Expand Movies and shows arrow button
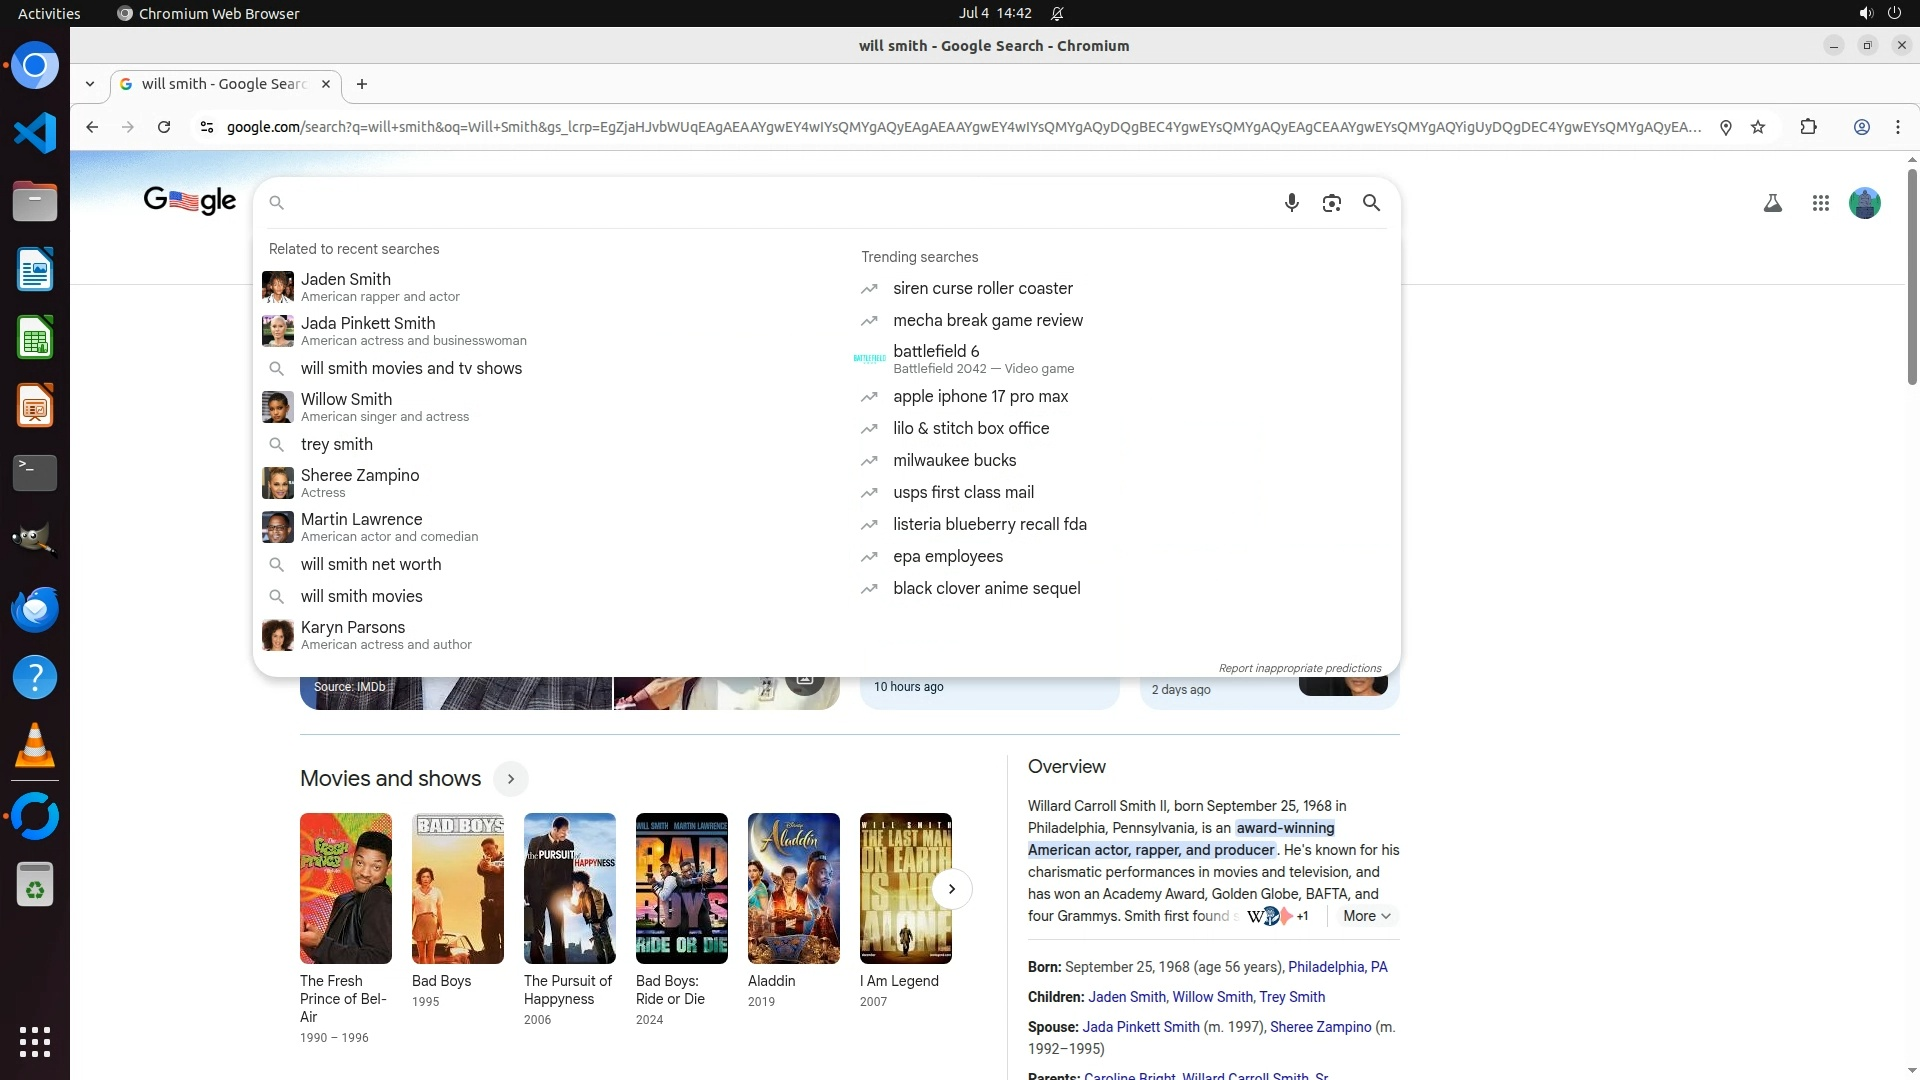This screenshot has width=1920, height=1080. point(510,779)
